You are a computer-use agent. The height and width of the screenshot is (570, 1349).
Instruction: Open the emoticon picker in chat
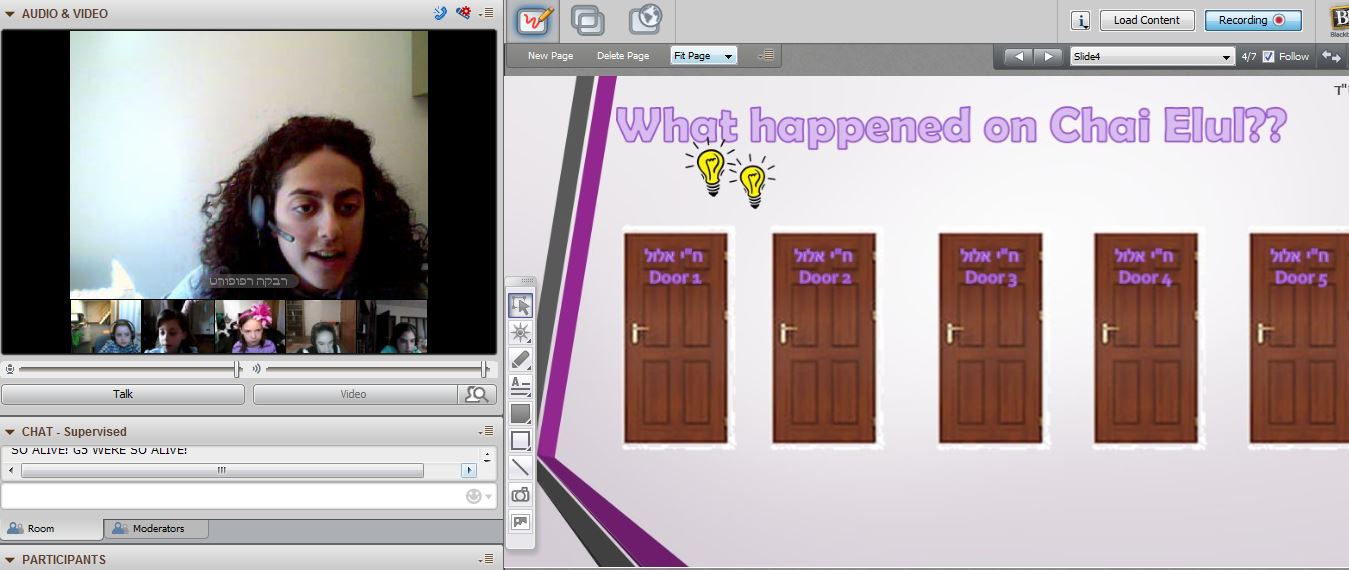point(478,496)
